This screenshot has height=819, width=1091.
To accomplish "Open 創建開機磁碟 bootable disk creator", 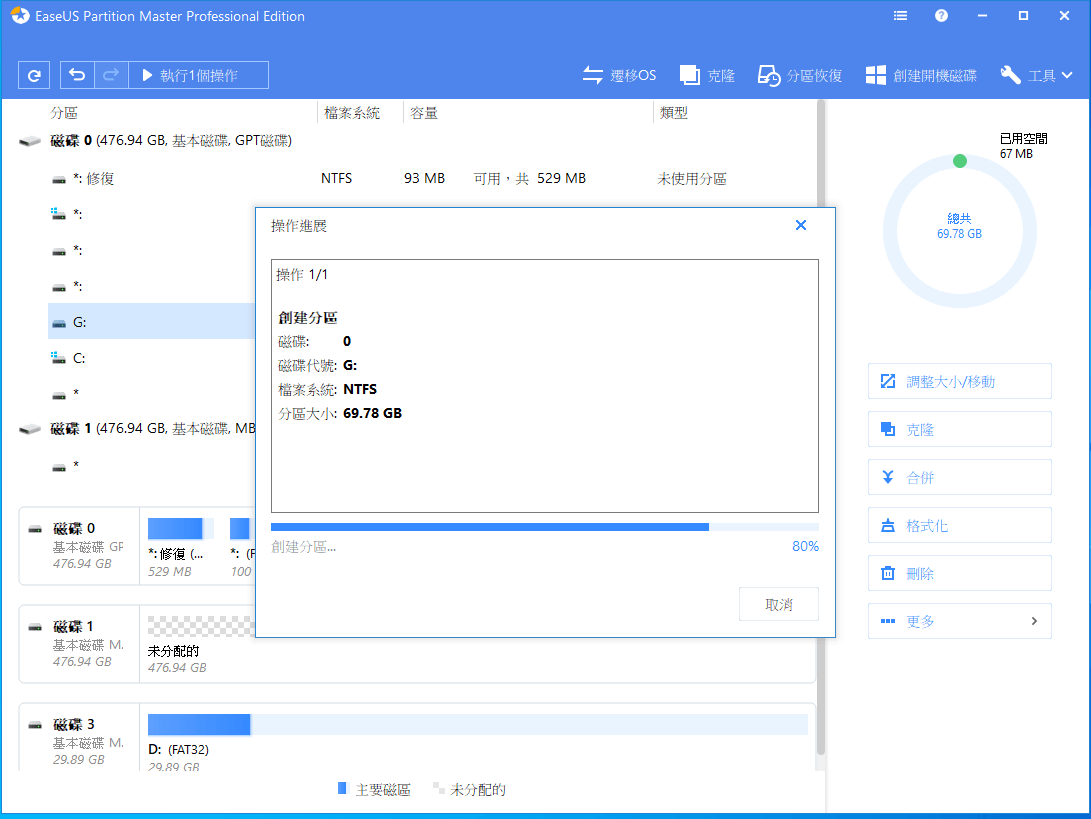I will point(921,75).
